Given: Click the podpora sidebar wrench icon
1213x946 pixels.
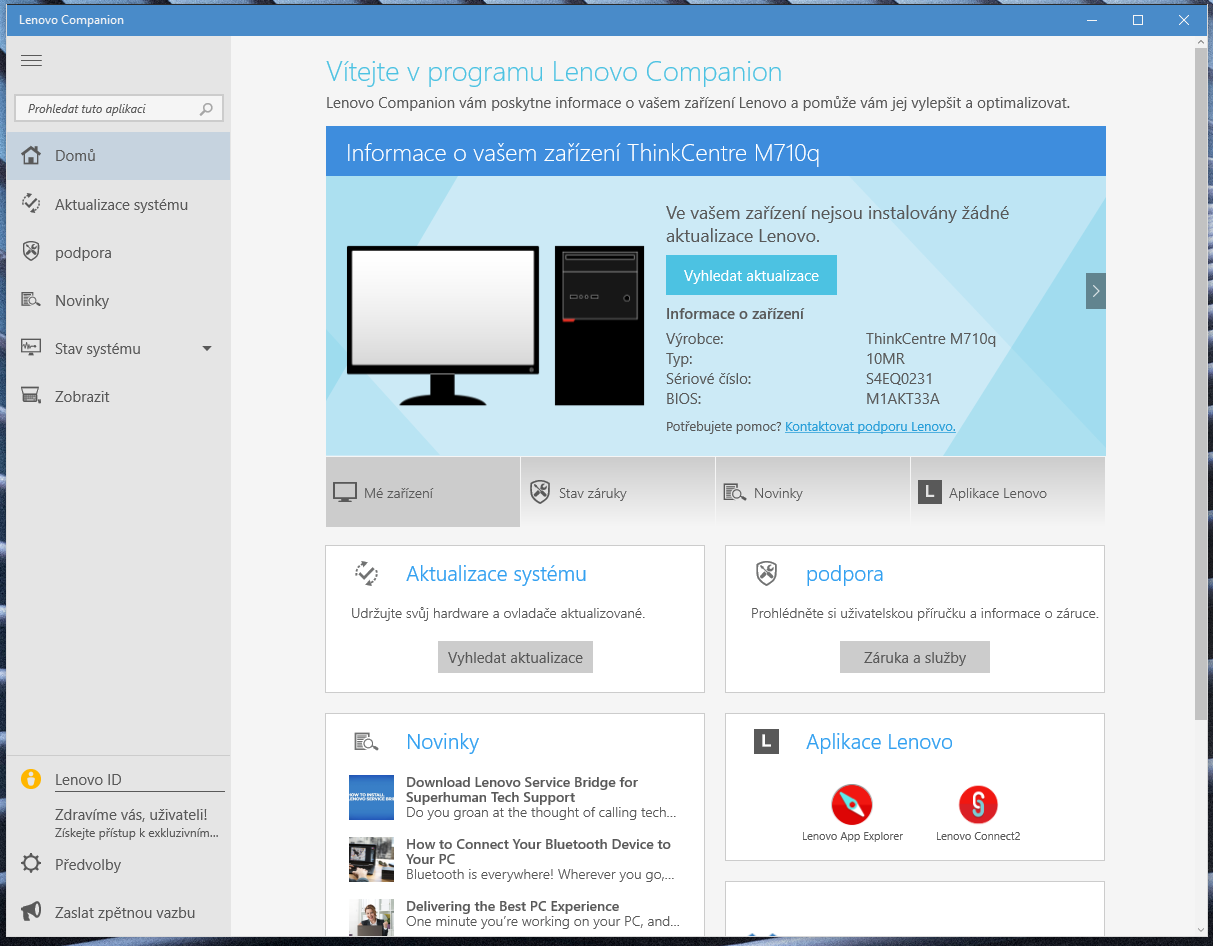Looking at the screenshot, I should [x=31, y=252].
